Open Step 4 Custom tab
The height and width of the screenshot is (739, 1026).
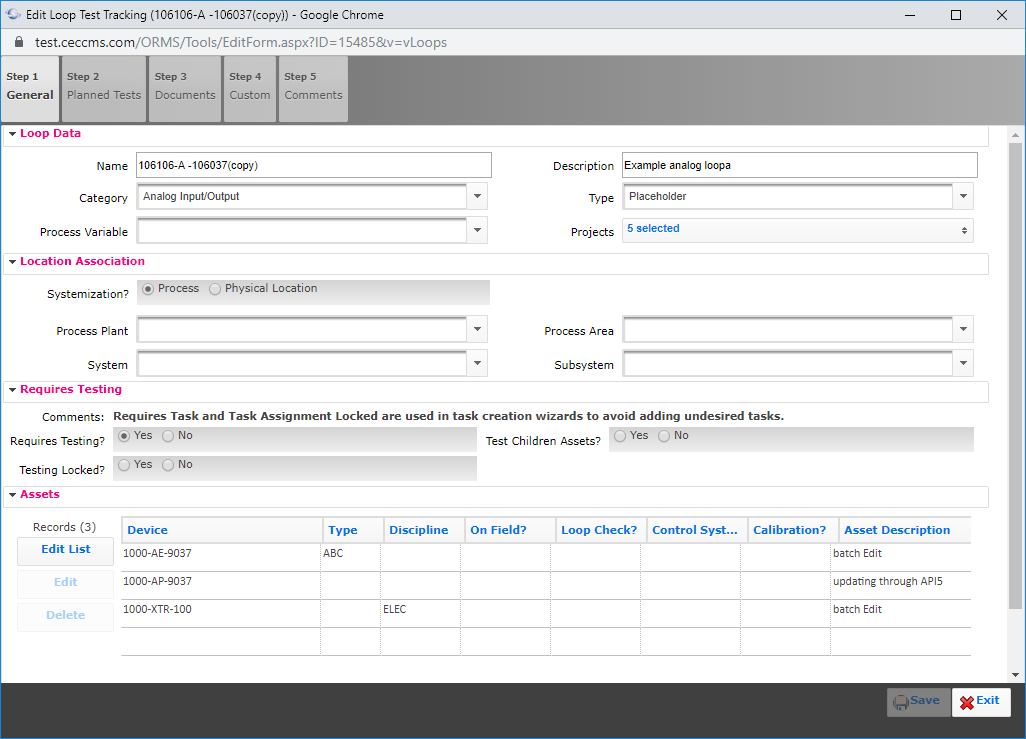coord(250,88)
